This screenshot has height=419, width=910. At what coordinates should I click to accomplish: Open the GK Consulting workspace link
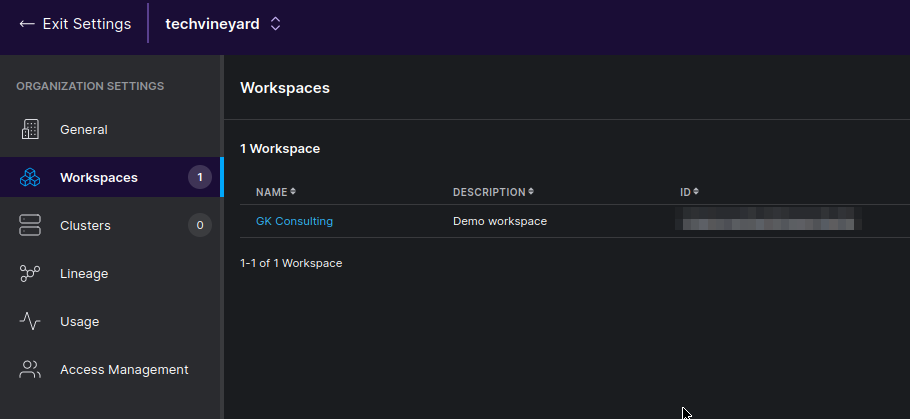294,221
